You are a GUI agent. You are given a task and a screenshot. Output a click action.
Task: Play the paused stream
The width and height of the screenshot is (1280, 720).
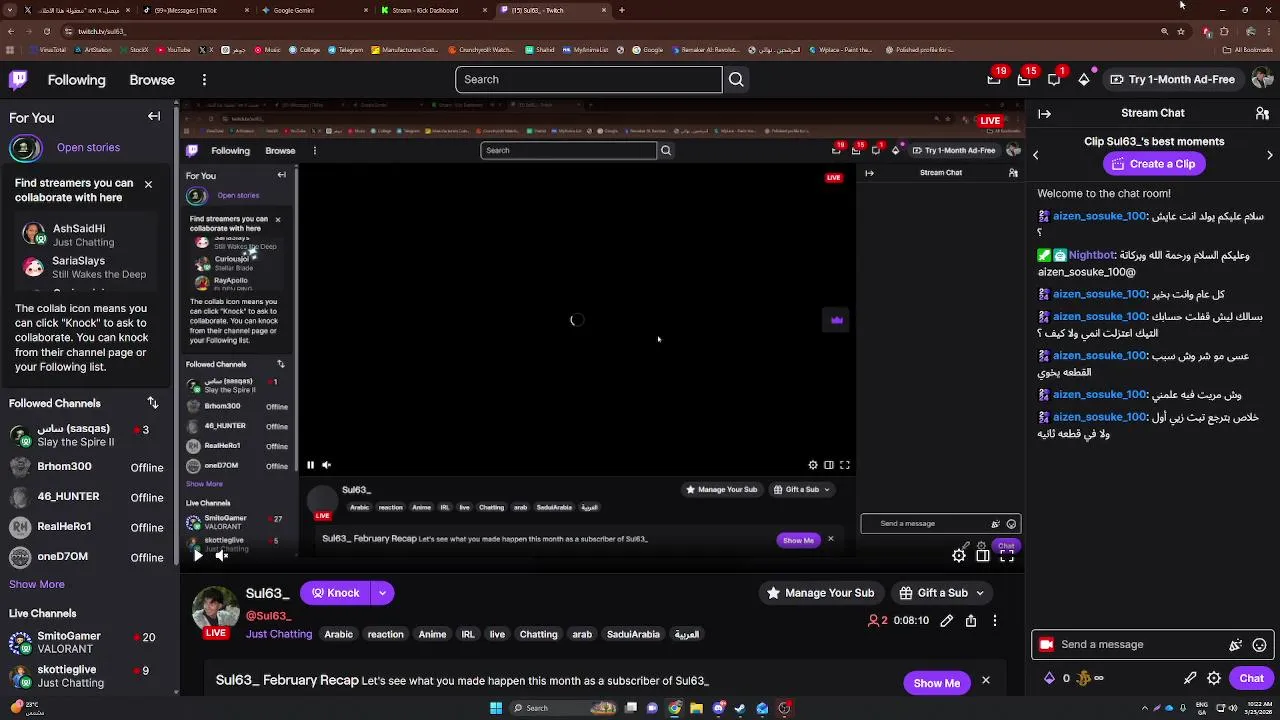198,555
